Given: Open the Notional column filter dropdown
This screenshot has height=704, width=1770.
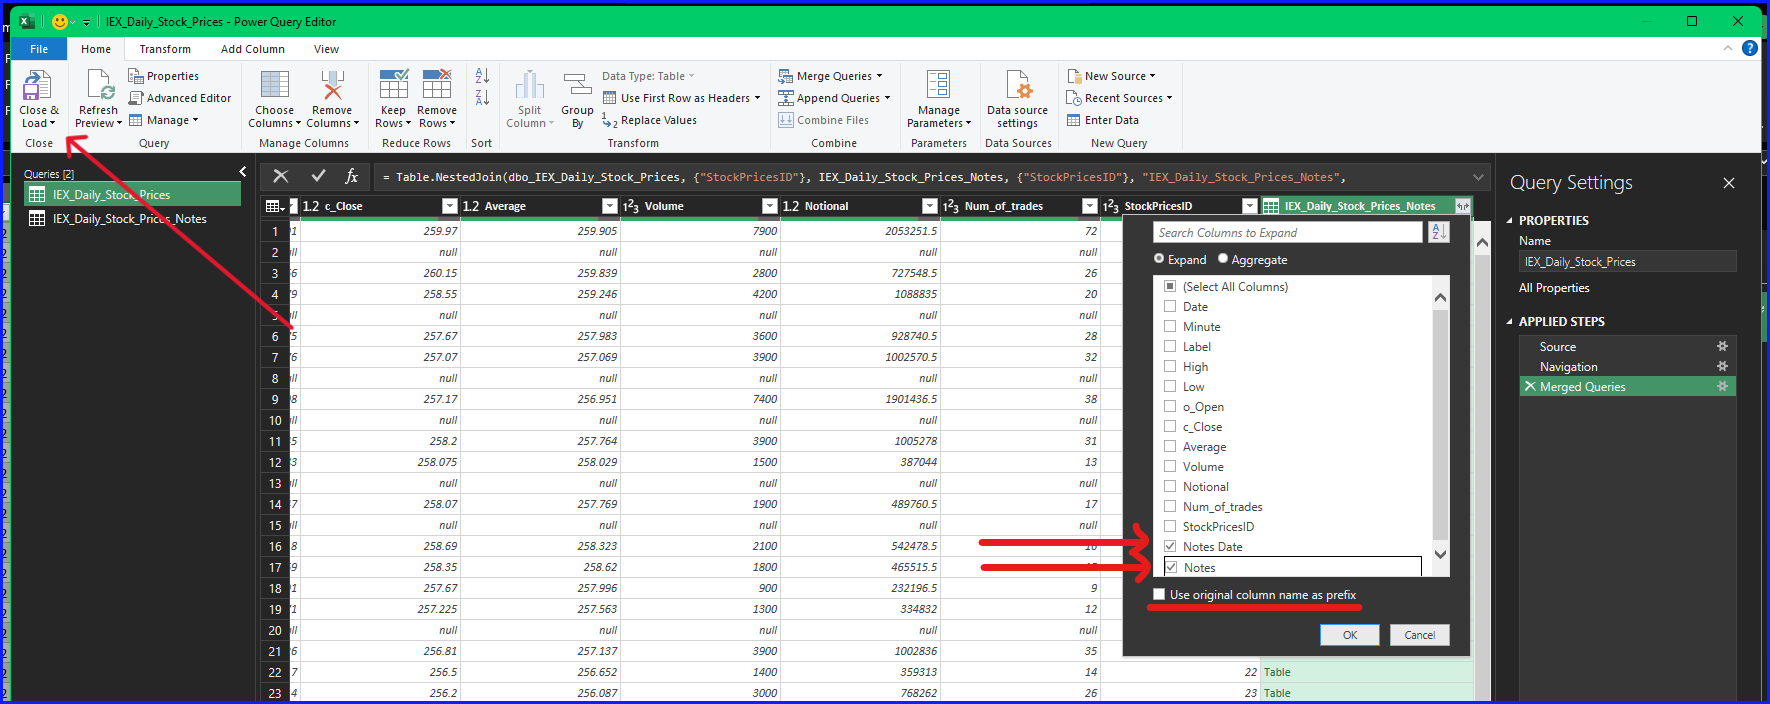Looking at the screenshot, I should 930,206.
